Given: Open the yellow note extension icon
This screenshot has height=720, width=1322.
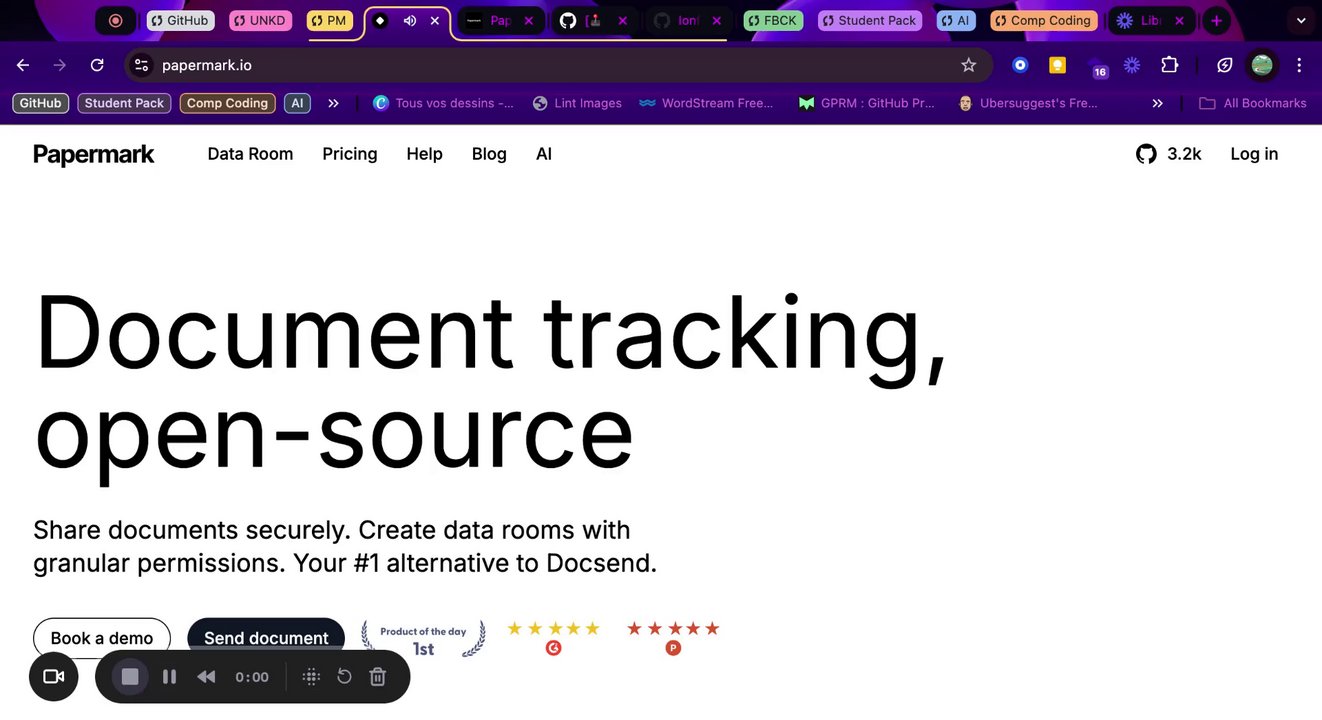Looking at the screenshot, I should tap(1057, 65).
